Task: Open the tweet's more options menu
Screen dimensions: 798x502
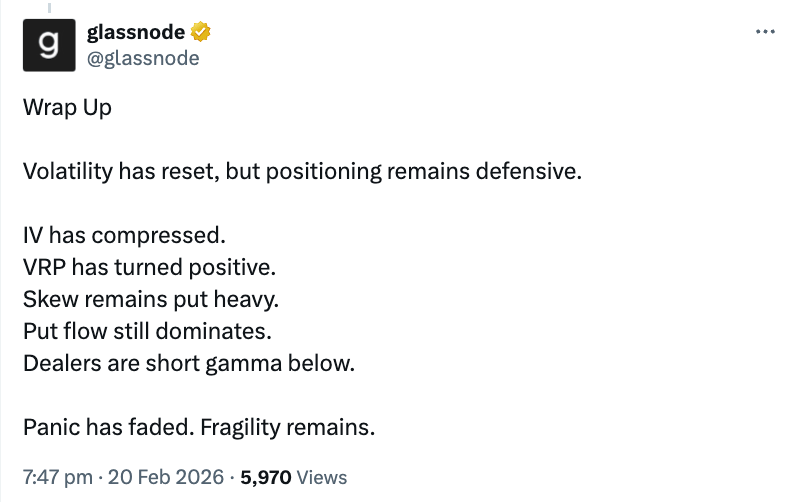Action: [765, 32]
